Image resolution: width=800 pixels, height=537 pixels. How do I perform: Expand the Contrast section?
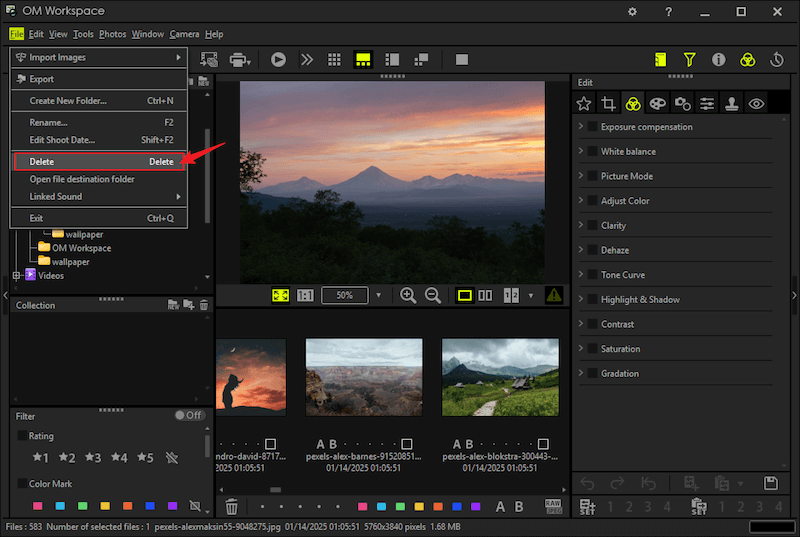[581, 323]
